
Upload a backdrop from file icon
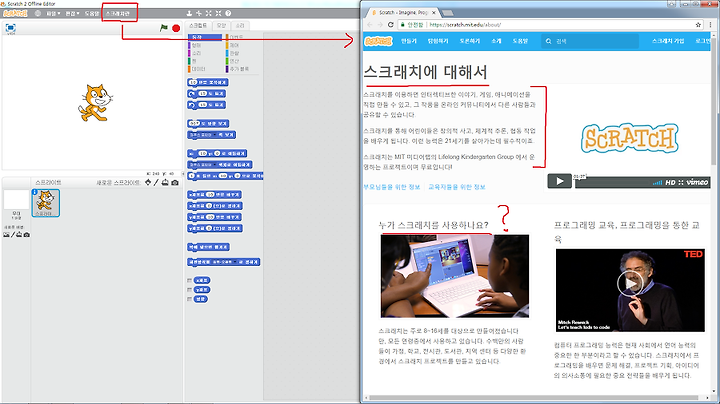[x=19, y=235]
